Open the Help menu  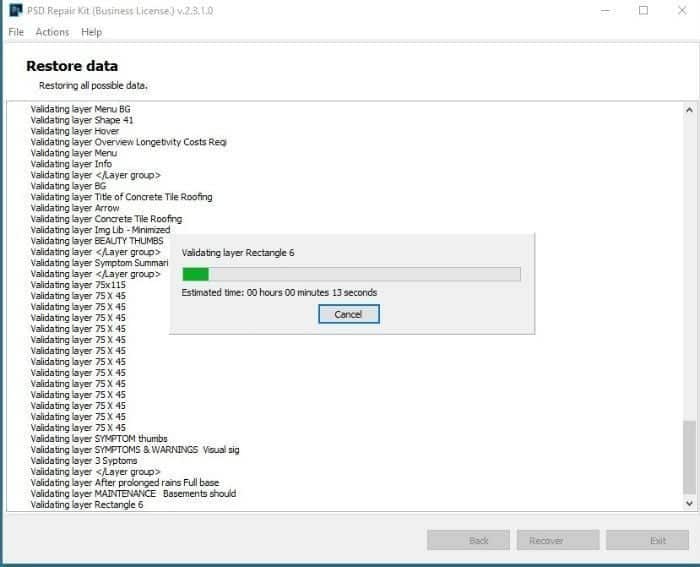click(91, 32)
